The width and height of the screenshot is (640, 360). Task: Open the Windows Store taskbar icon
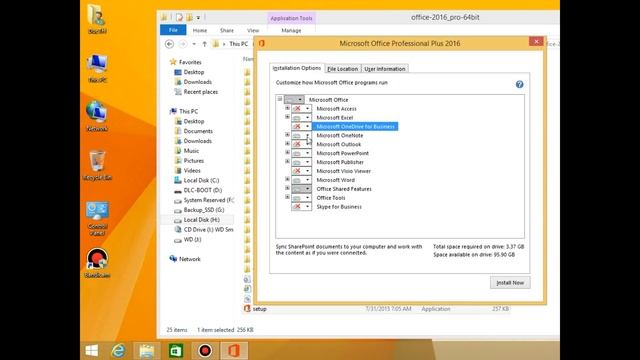[x=176, y=351]
